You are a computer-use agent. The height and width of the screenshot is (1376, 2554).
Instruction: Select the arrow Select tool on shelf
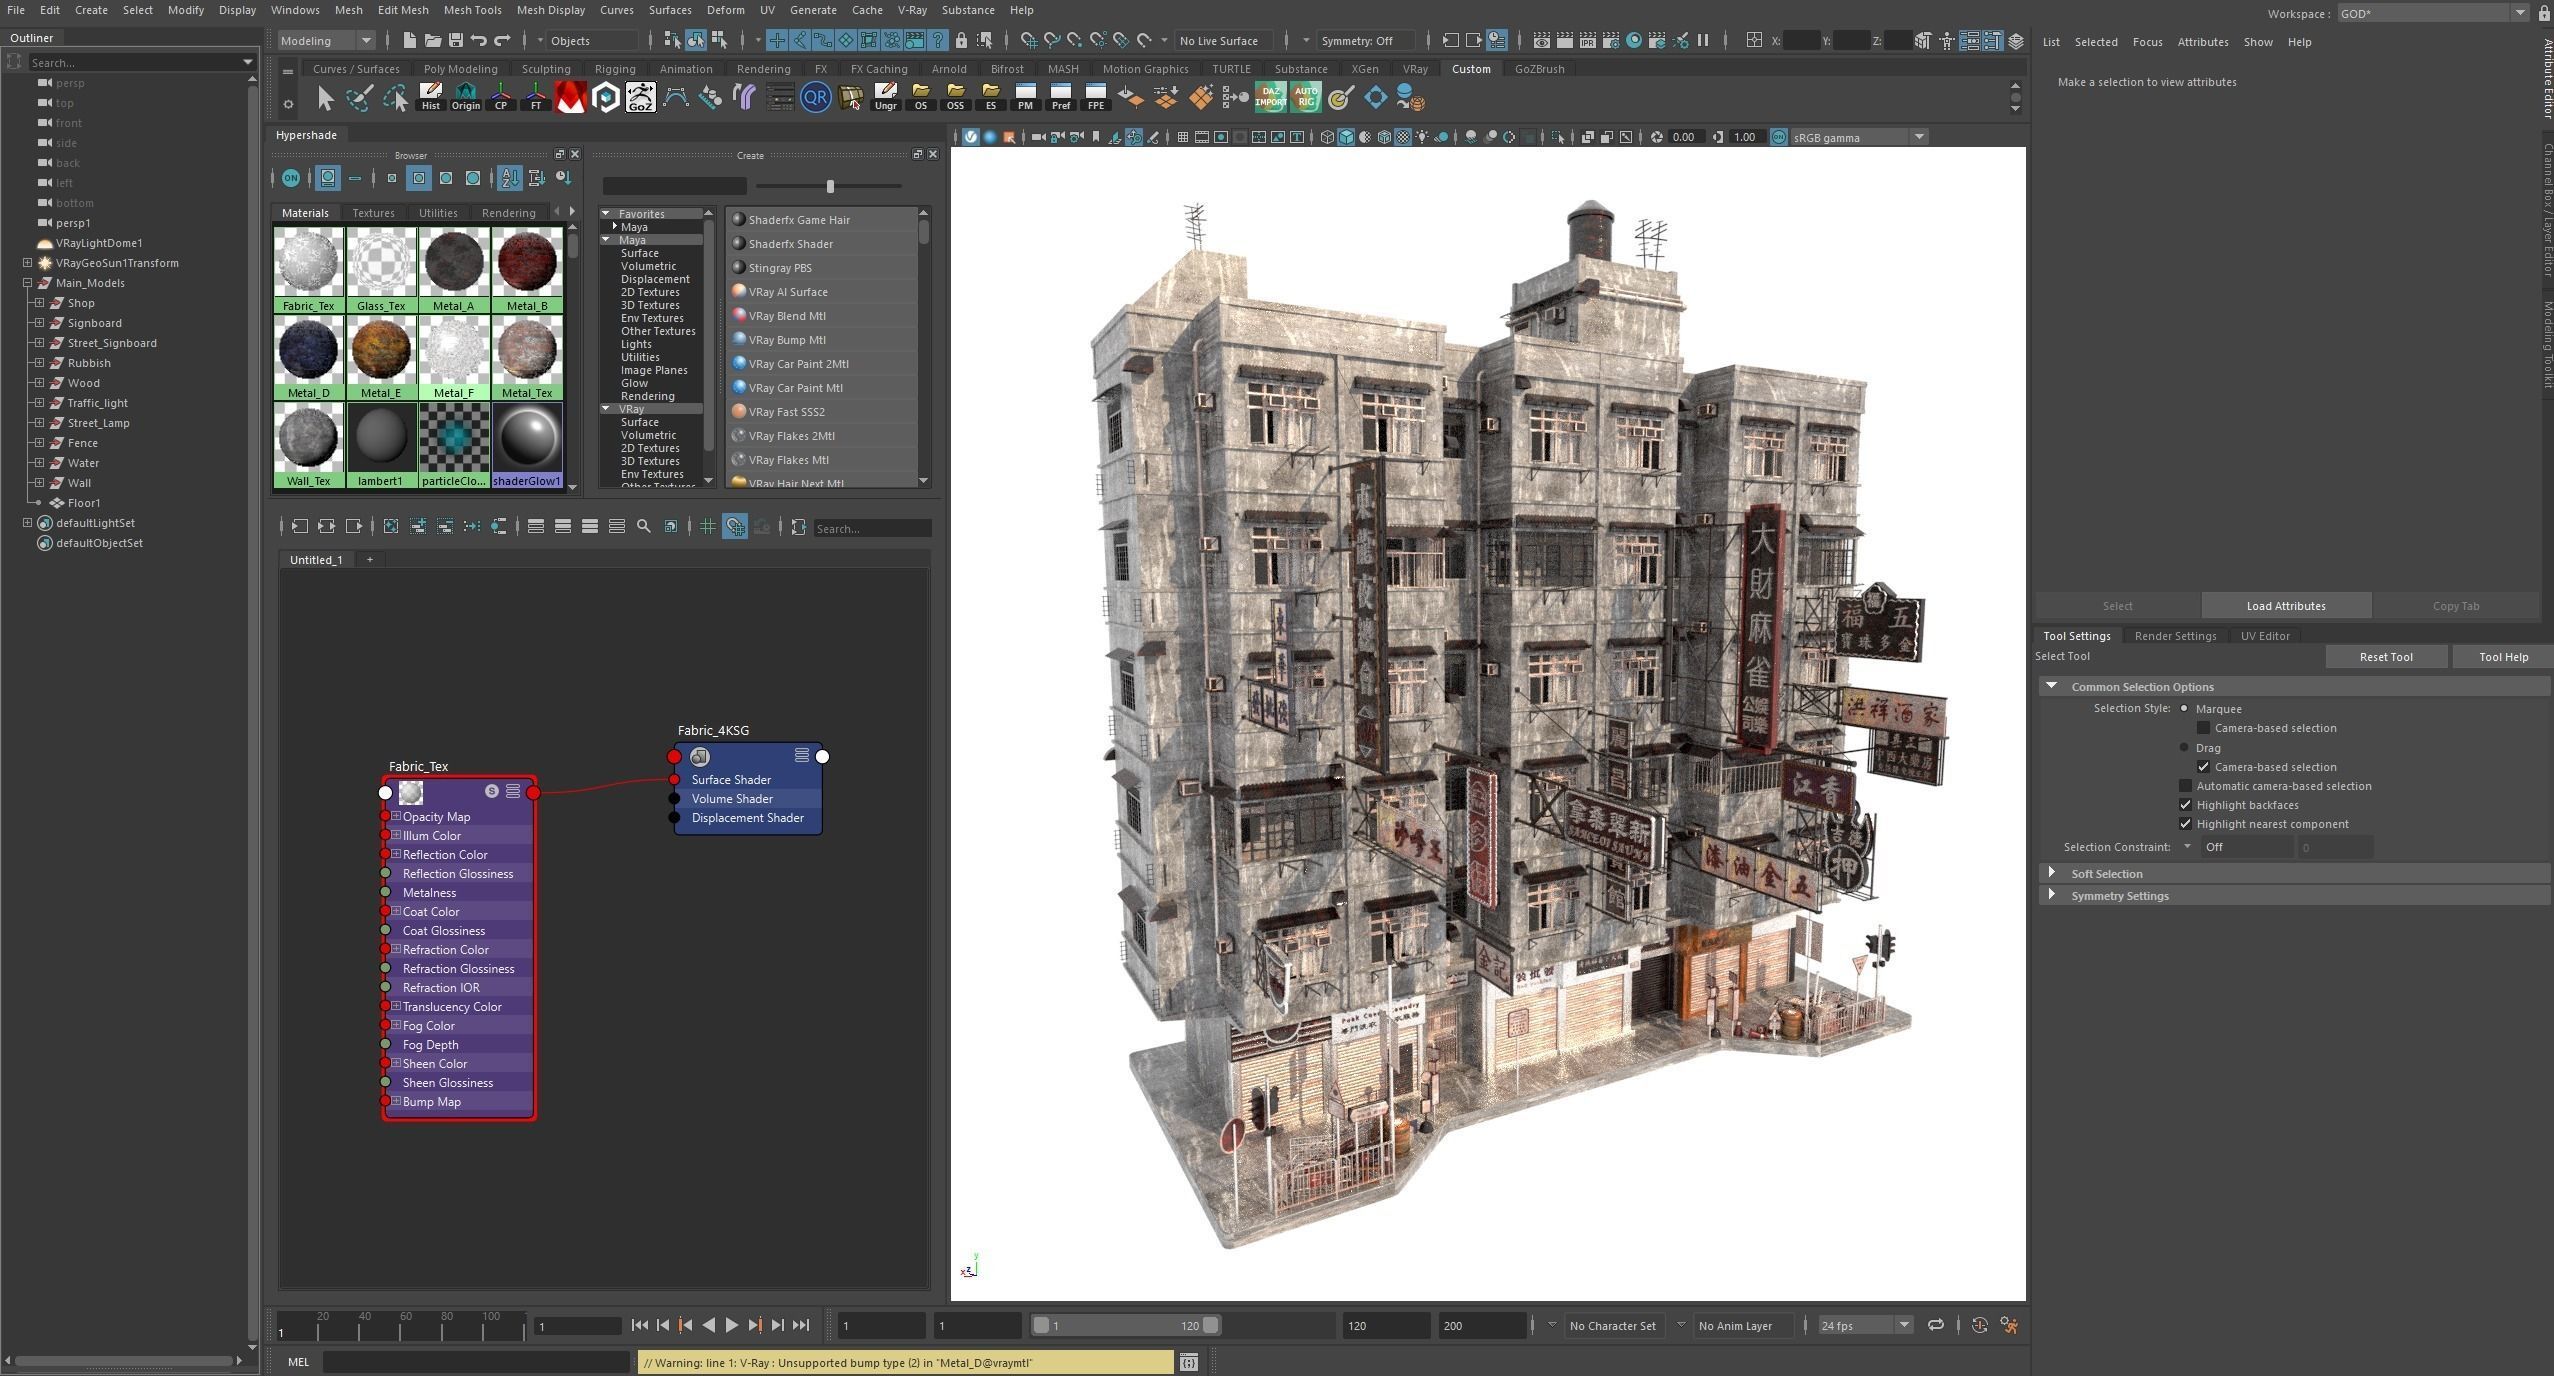click(325, 97)
